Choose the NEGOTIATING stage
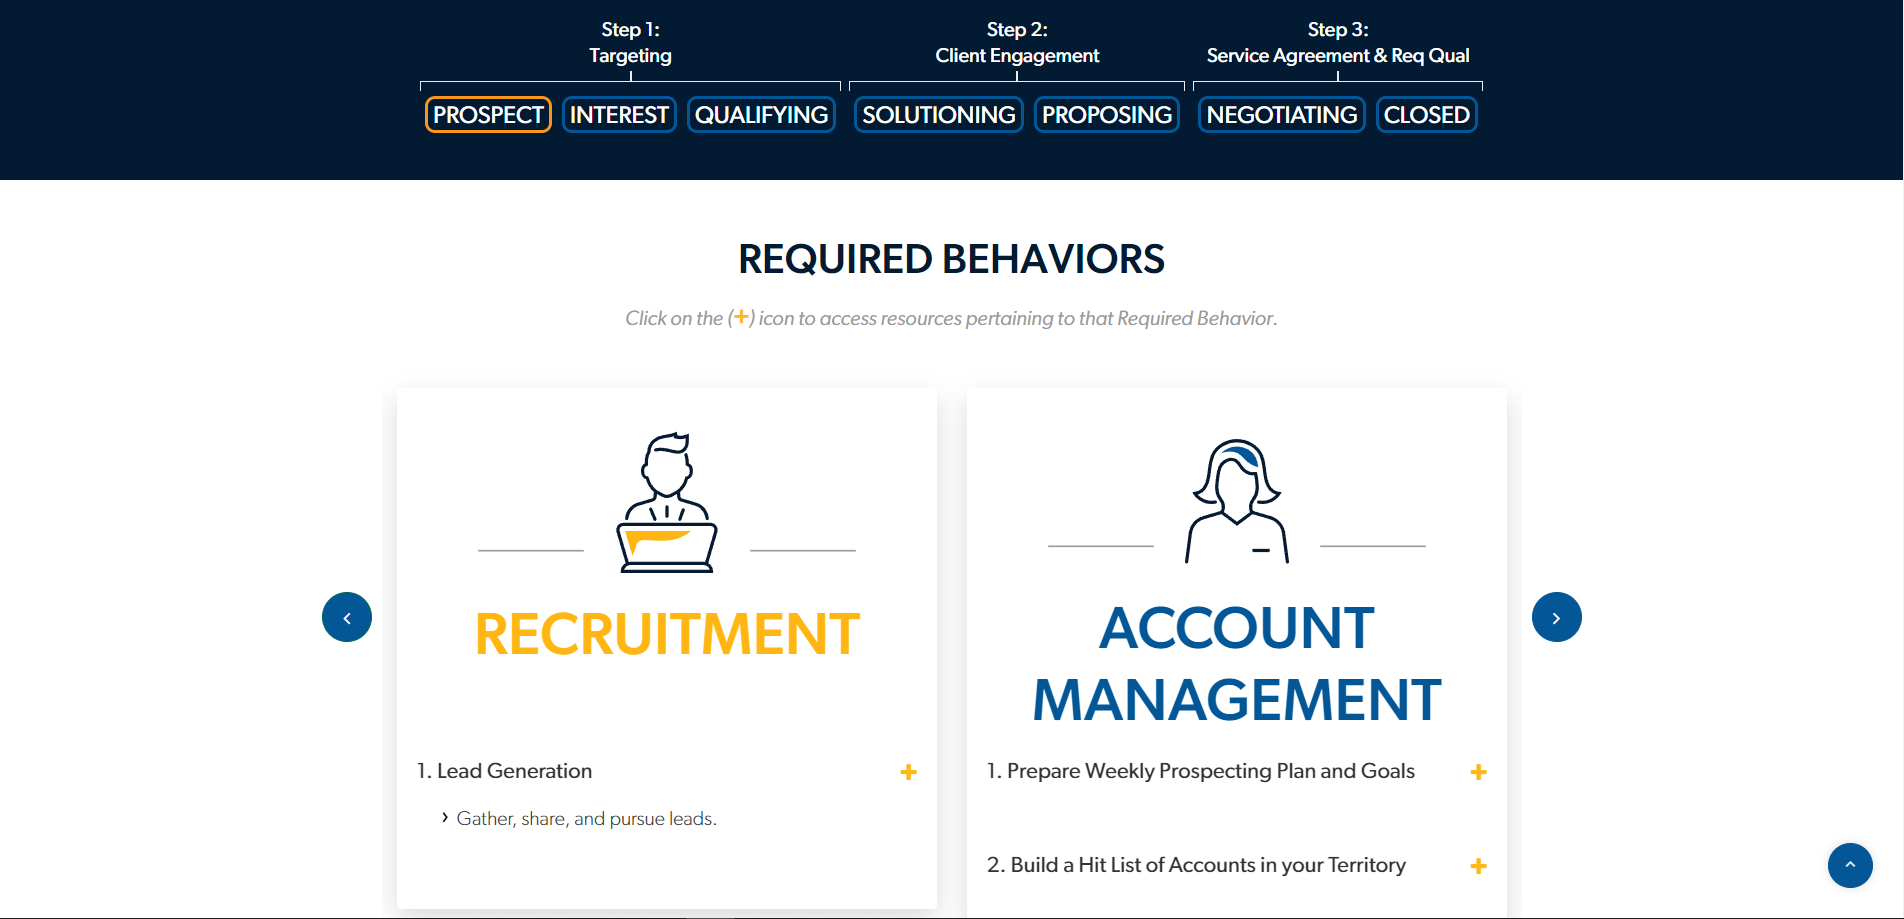Image resolution: width=1904 pixels, height=919 pixels. tap(1281, 115)
